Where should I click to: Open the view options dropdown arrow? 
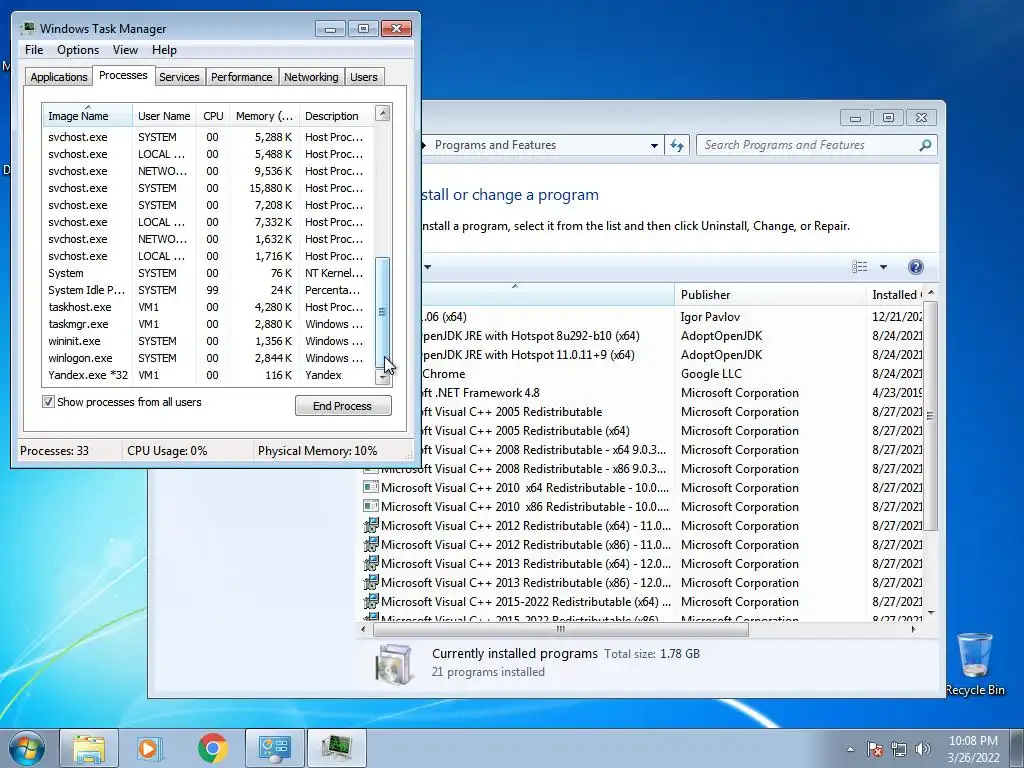[884, 266]
